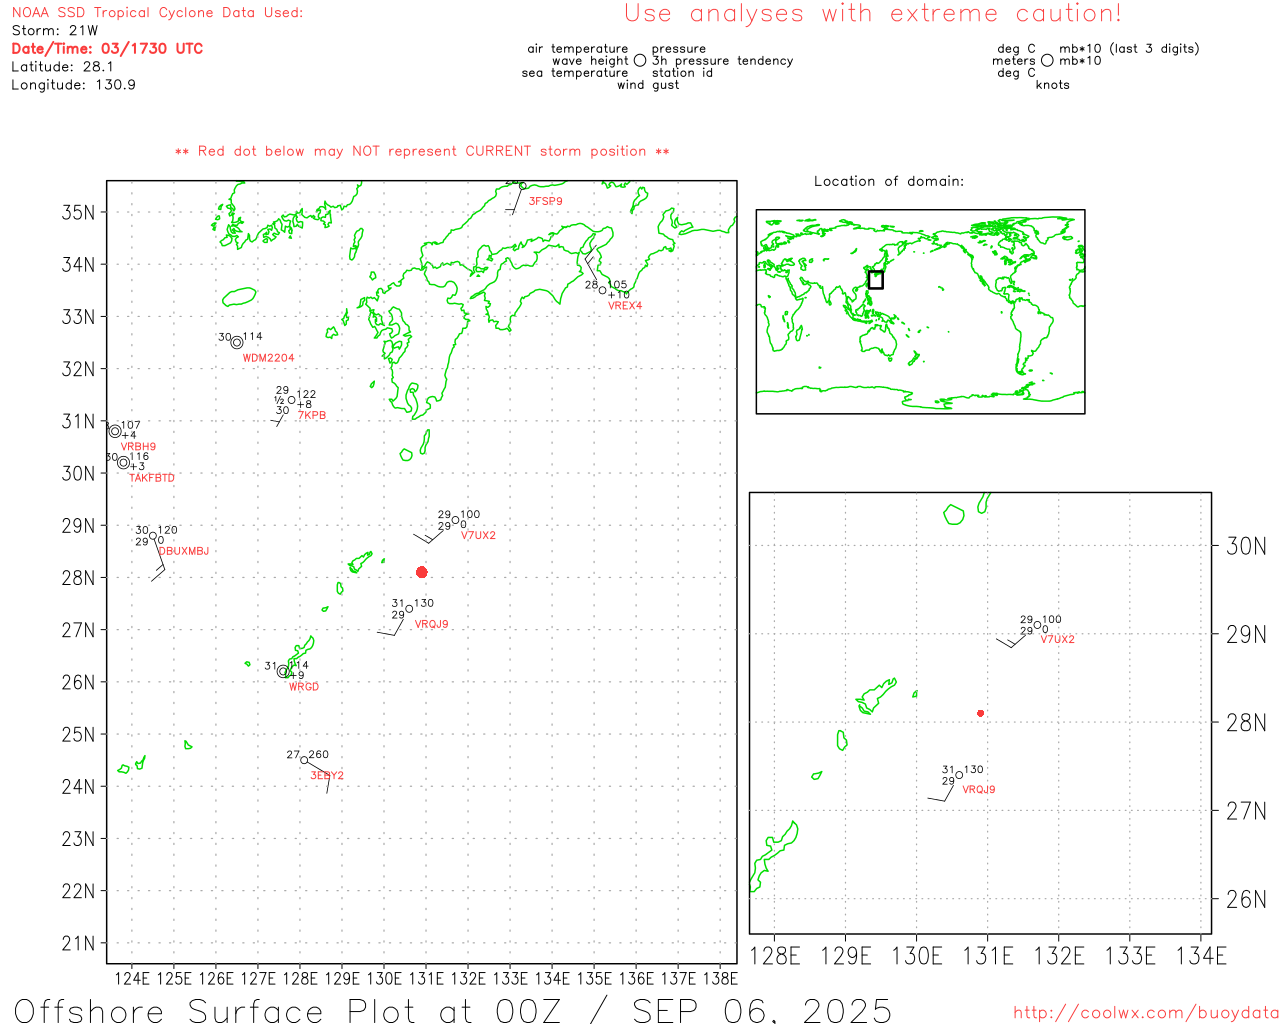Click the 'Use analyses with extreme caution!' warning
This screenshot has width=1280, height=1024.
(x=873, y=13)
